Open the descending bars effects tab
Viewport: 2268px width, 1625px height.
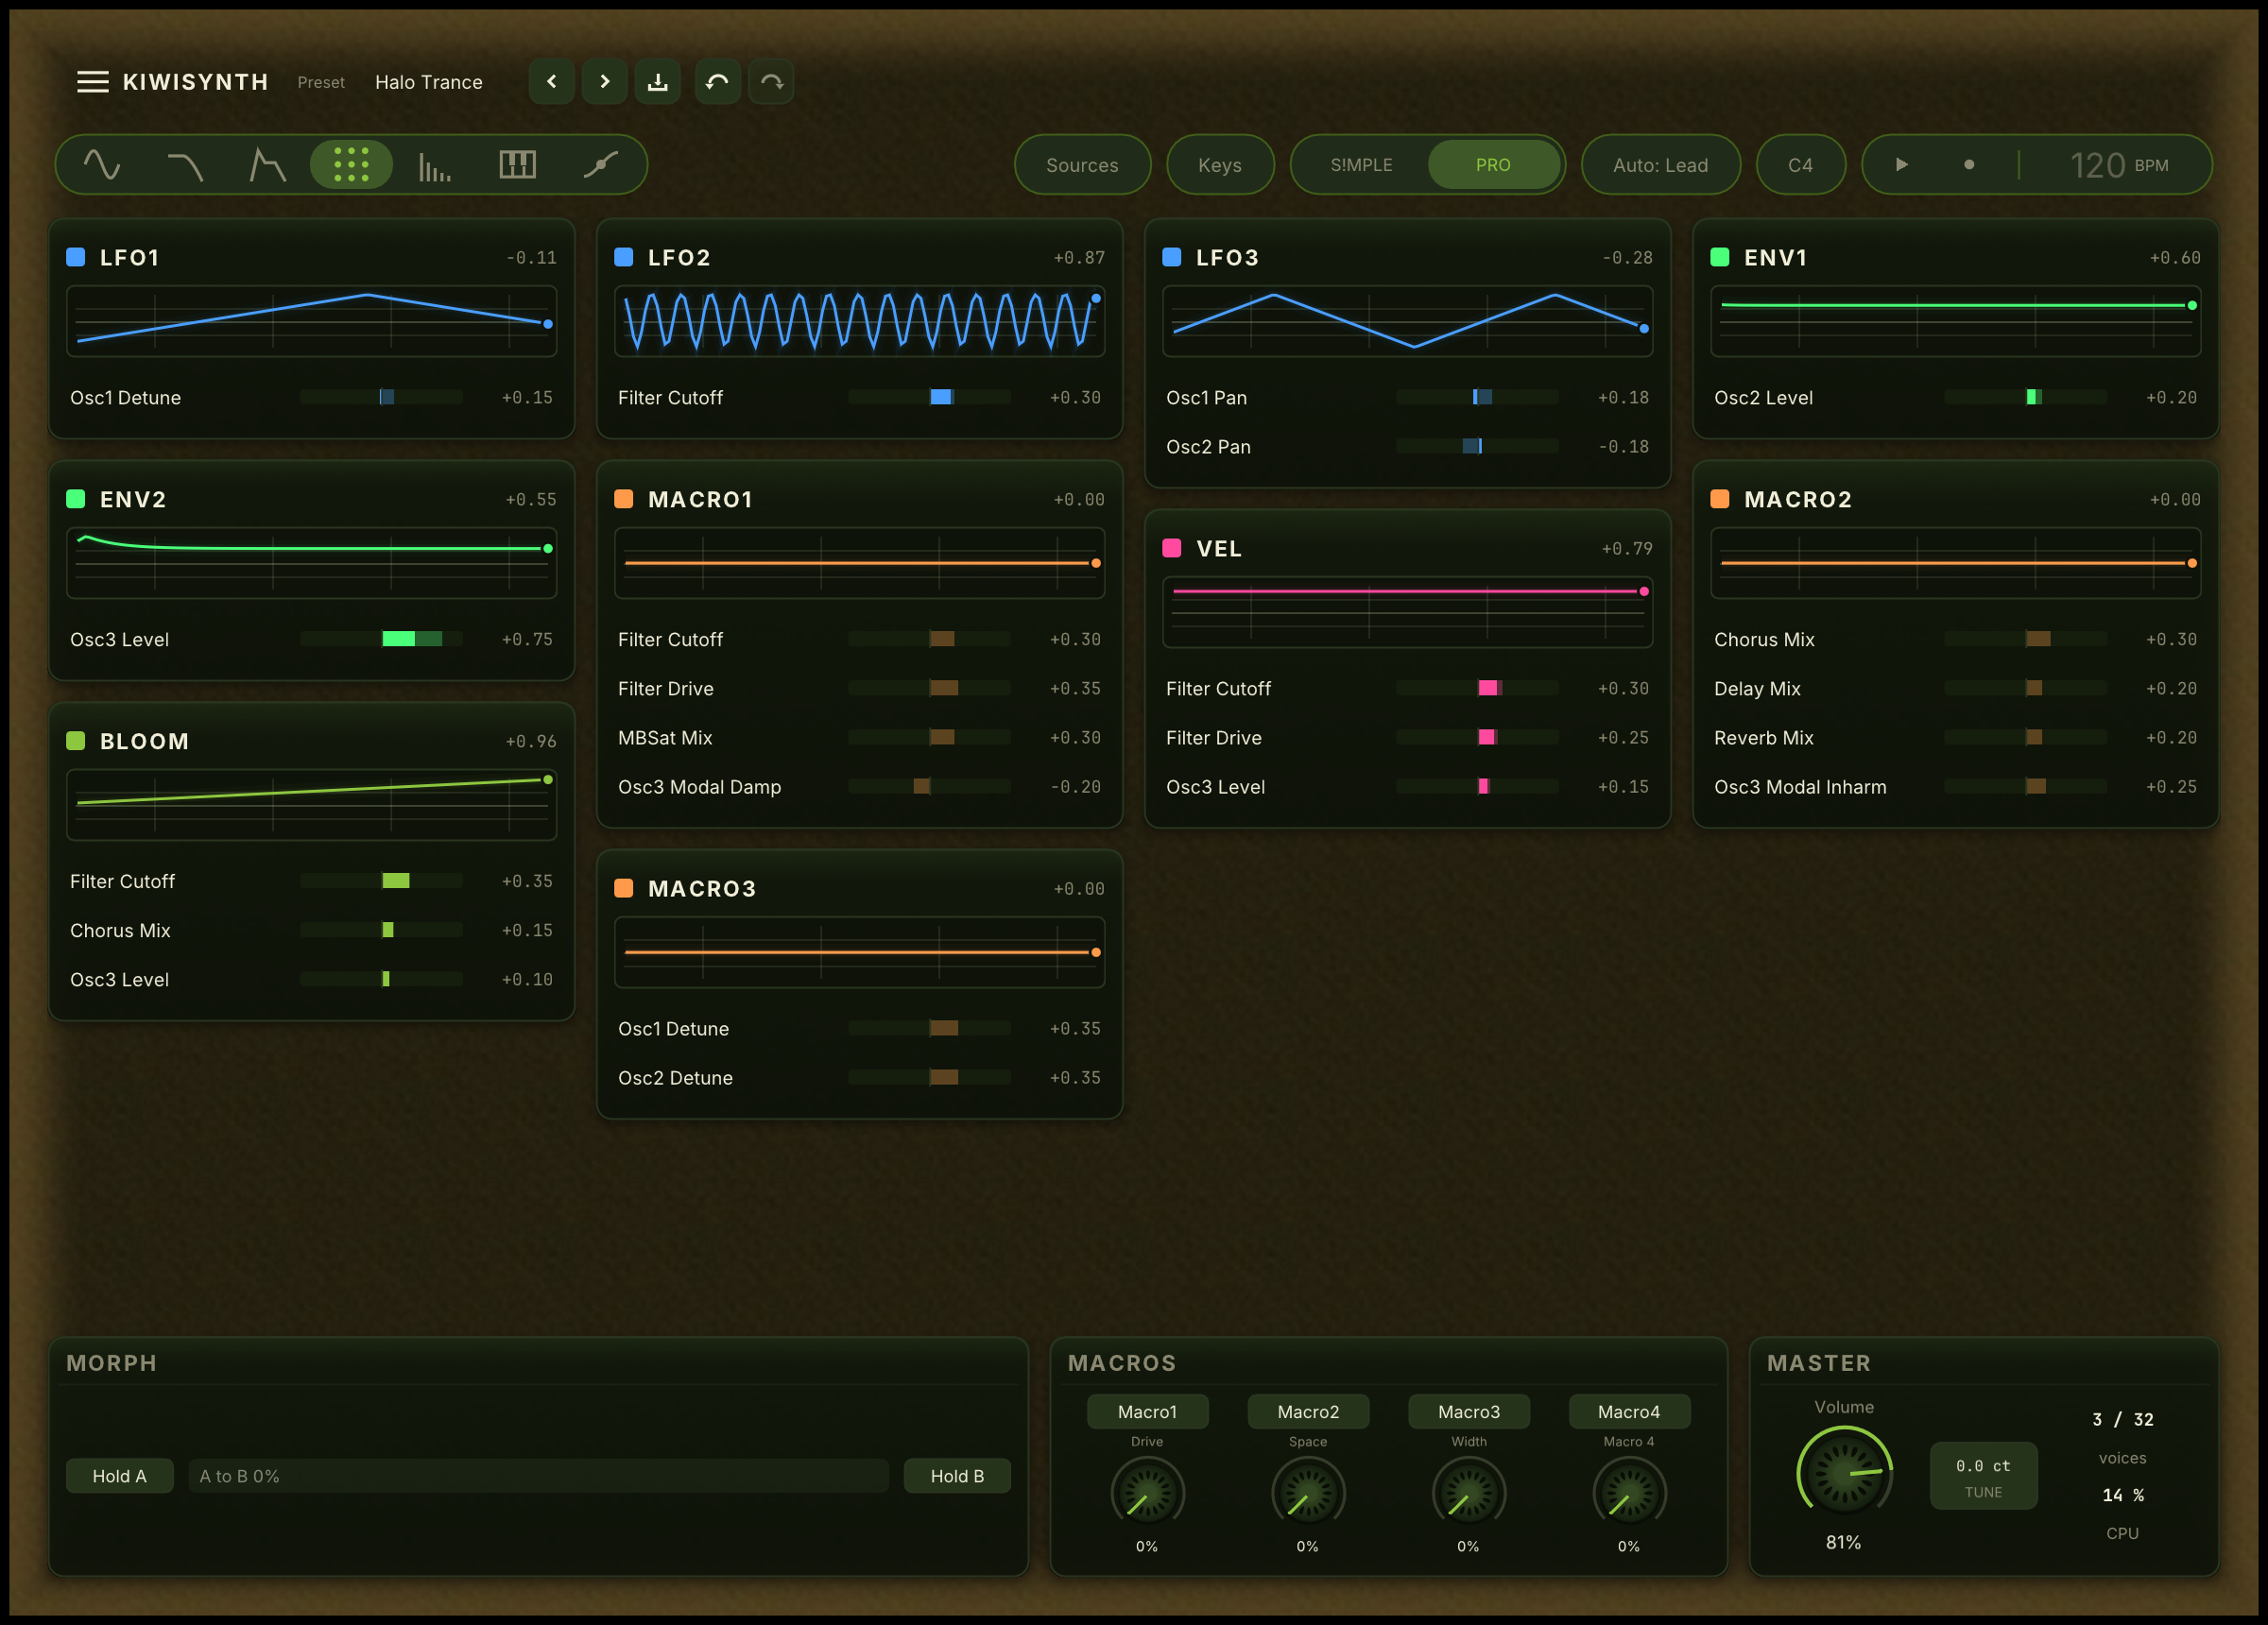point(434,165)
